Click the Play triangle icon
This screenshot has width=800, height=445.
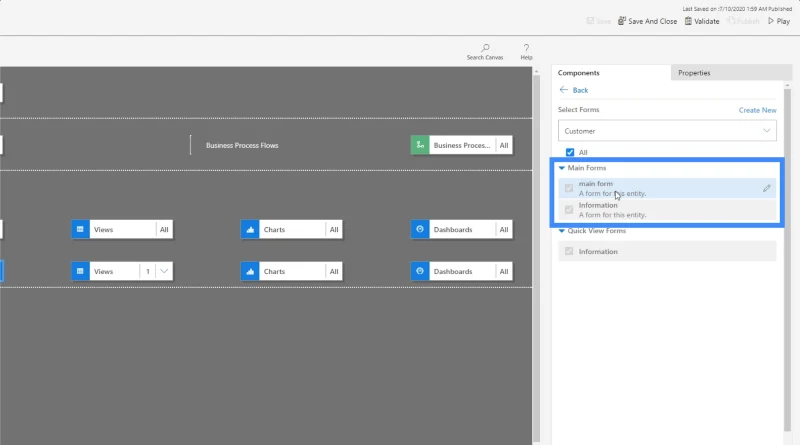(x=771, y=21)
